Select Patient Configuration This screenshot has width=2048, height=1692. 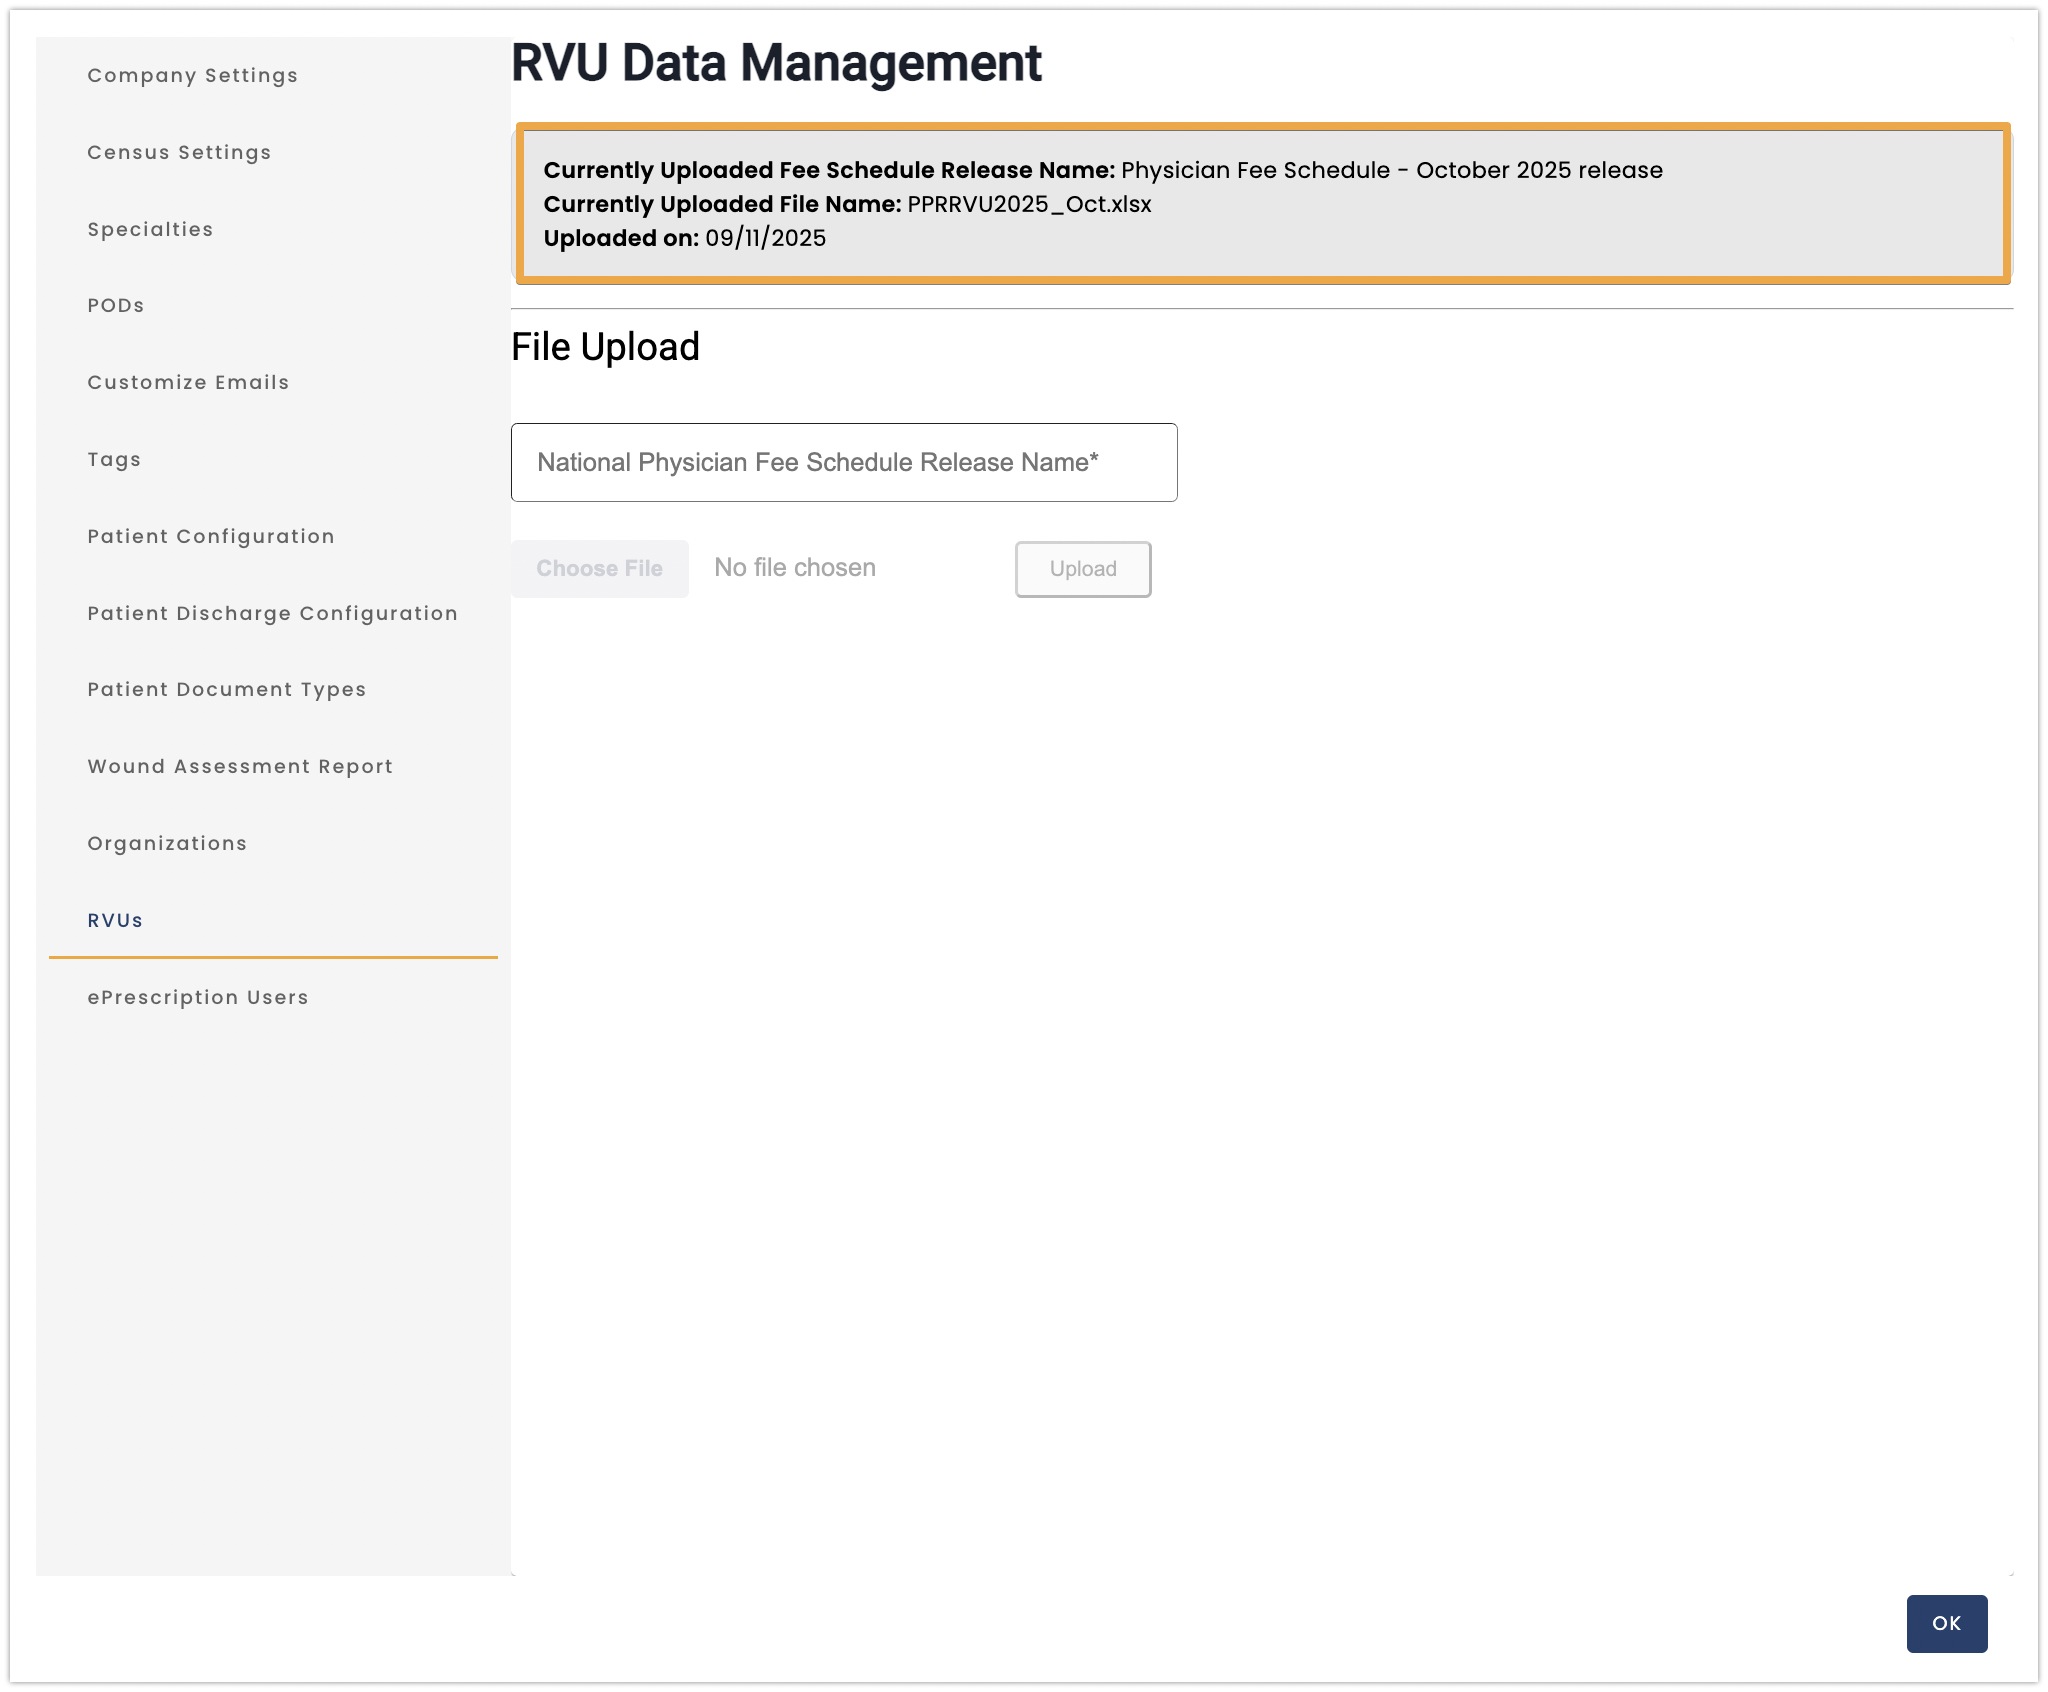[210, 536]
